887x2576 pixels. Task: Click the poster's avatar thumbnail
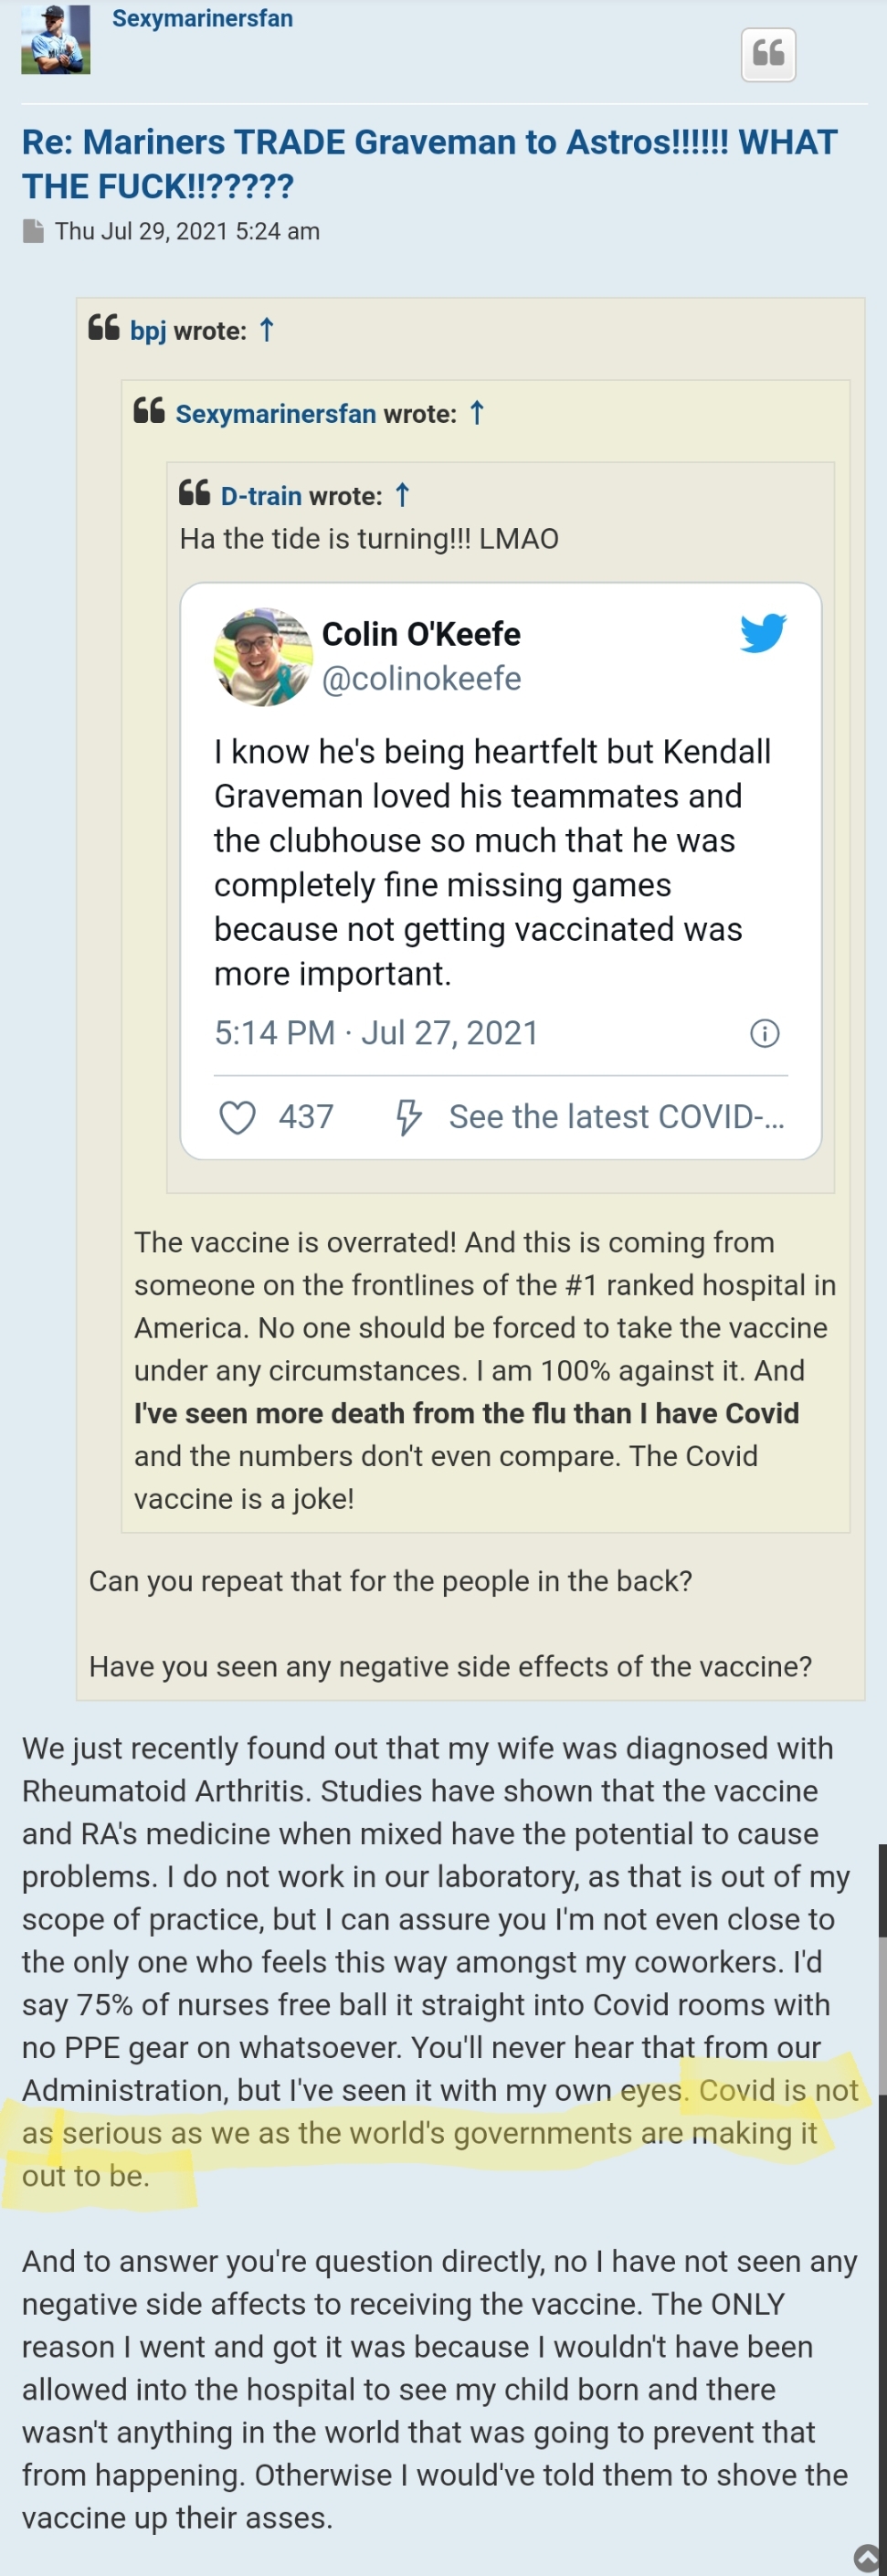pos(56,40)
